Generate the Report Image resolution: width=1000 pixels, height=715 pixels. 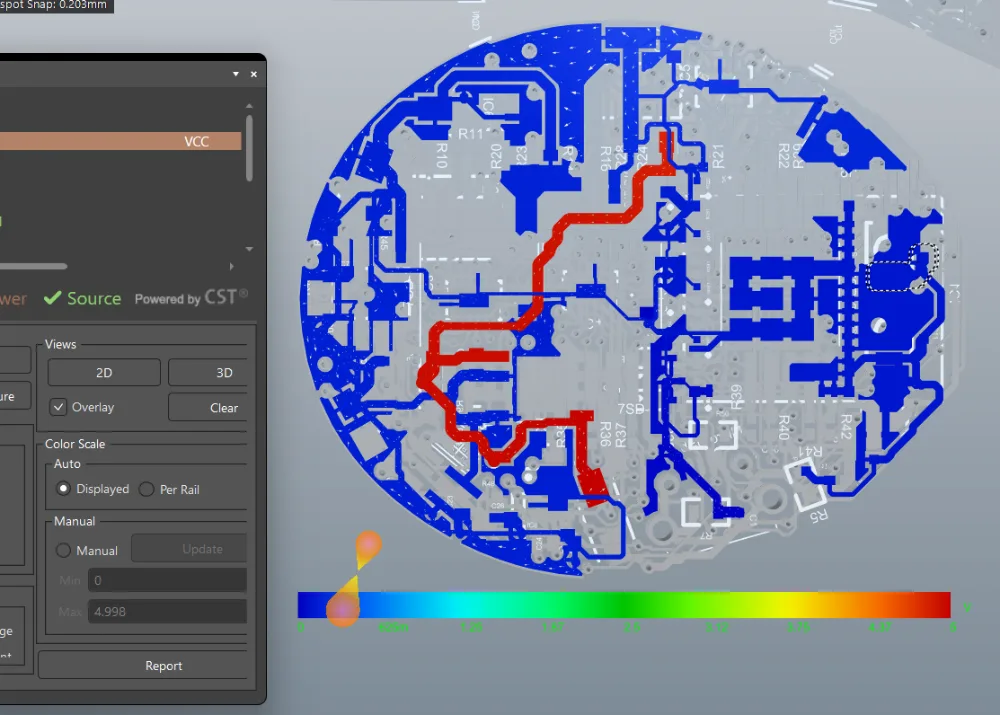(143, 665)
